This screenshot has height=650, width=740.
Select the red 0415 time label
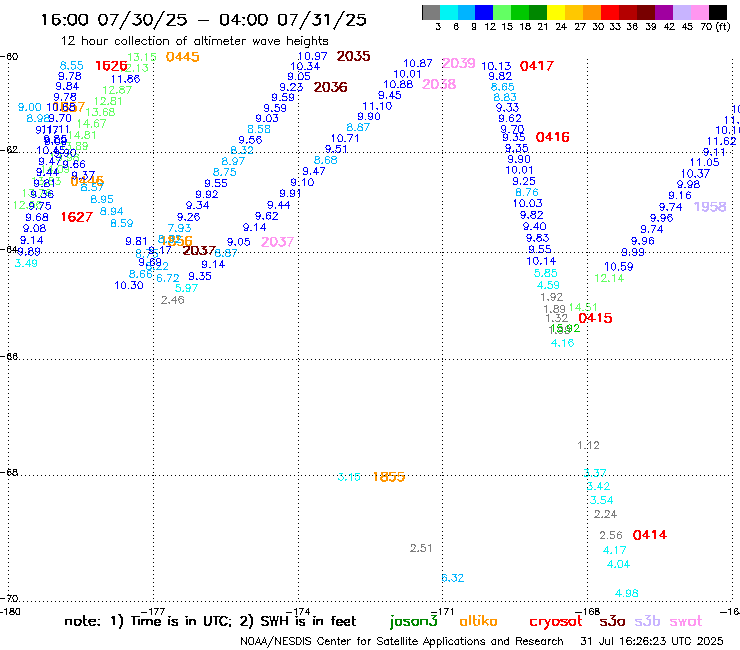tap(595, 318)
